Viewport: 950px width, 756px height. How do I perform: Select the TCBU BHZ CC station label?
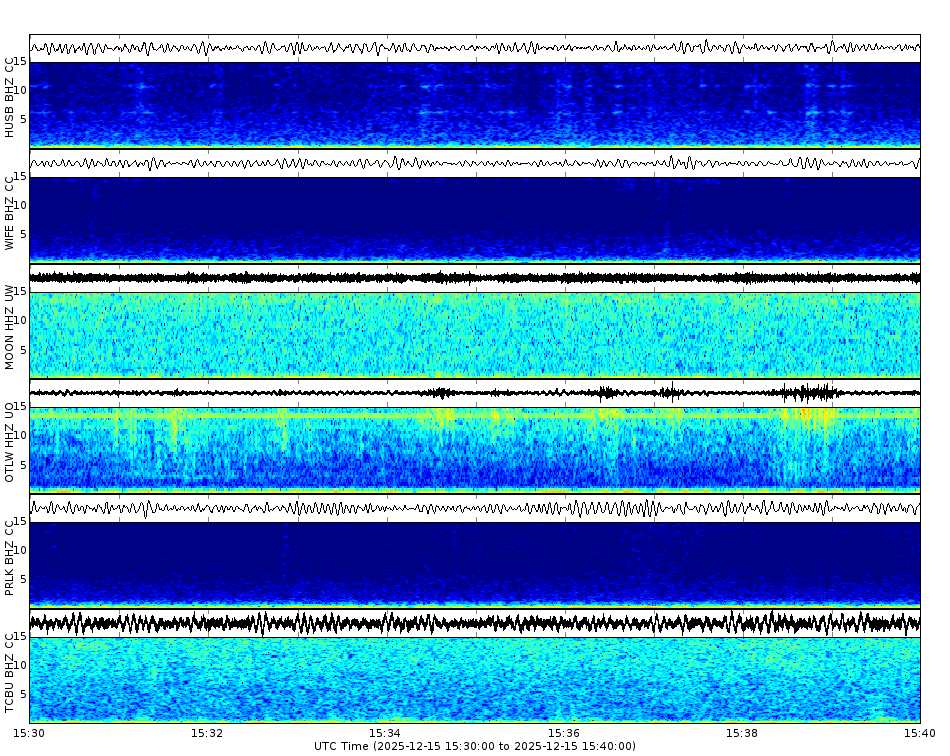coord(10,670)
